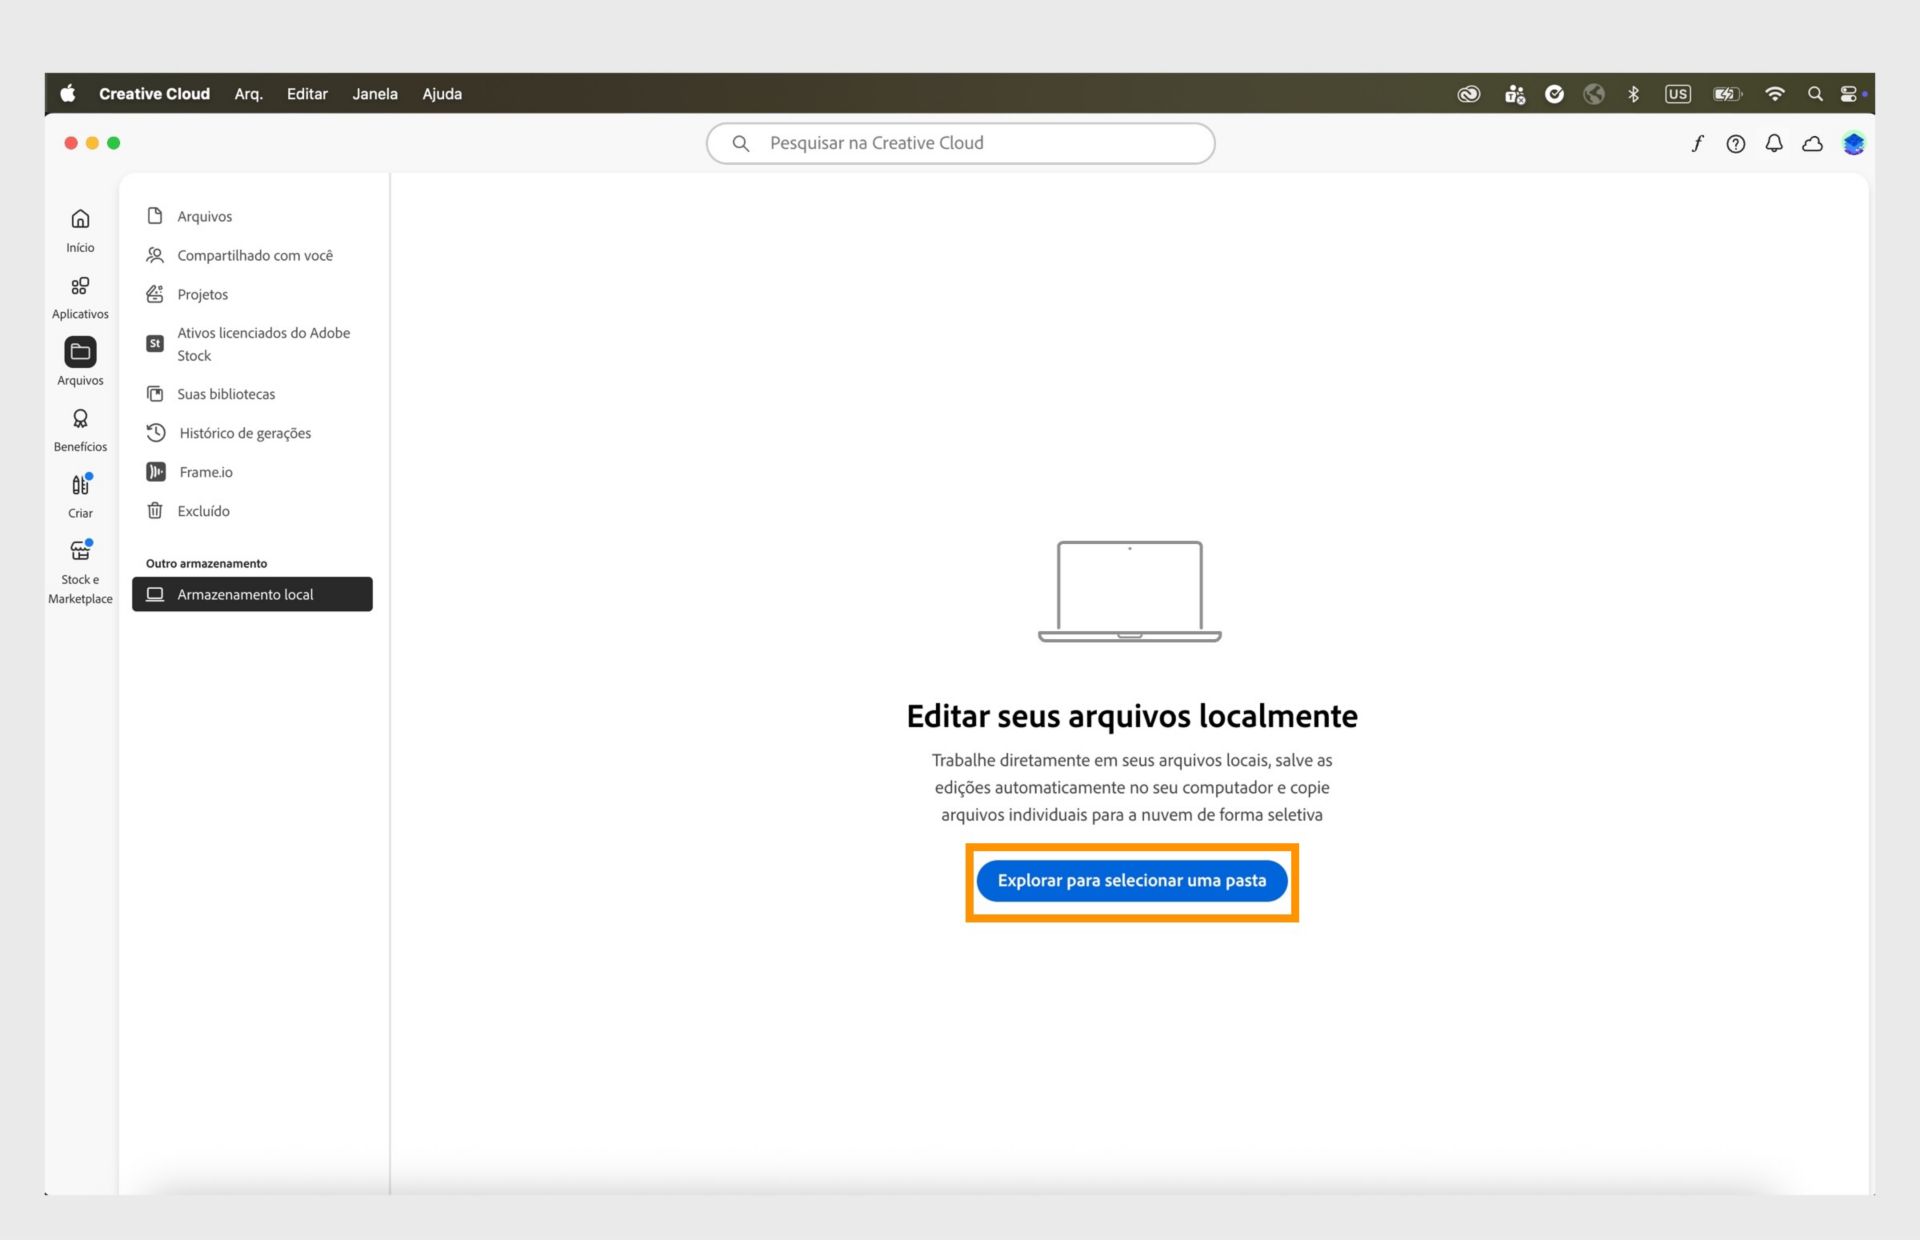Open the notifications bell
The height and width of the screenshot is (1240, 1920).
(x=1773, y=143)
